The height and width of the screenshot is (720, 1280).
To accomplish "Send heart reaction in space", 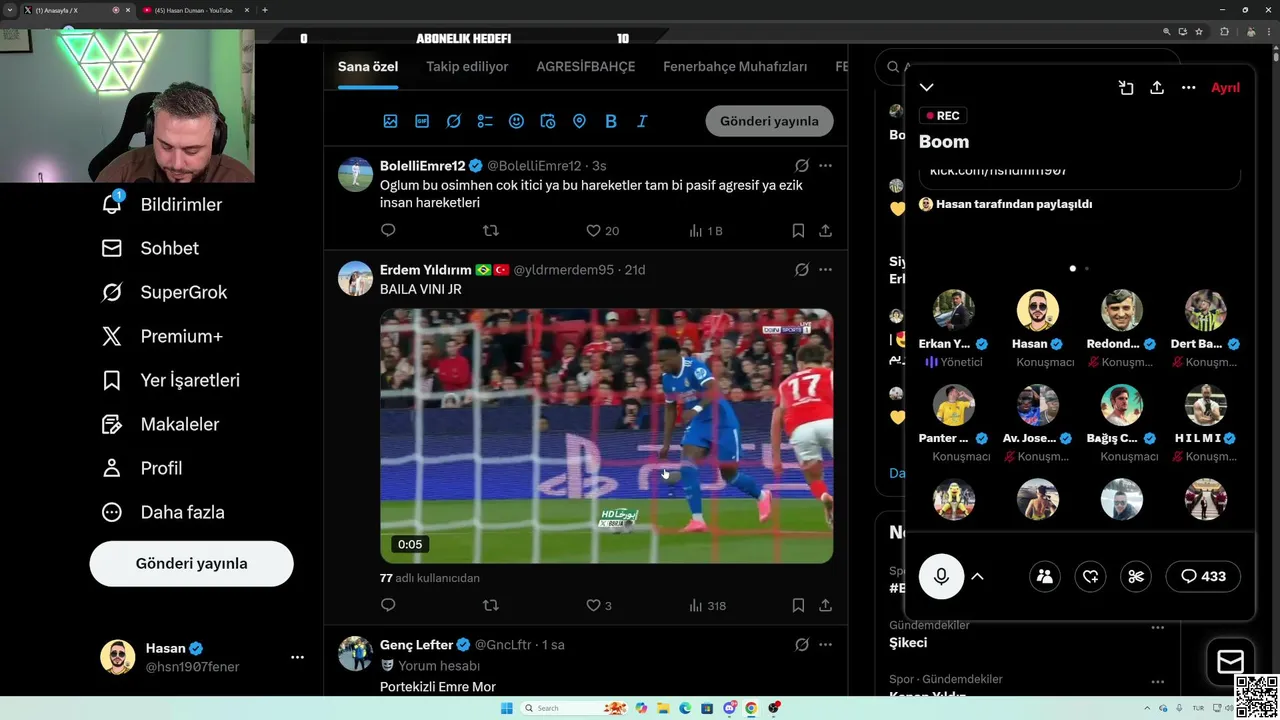I will pyautogui.click(x=1090, y=576).
